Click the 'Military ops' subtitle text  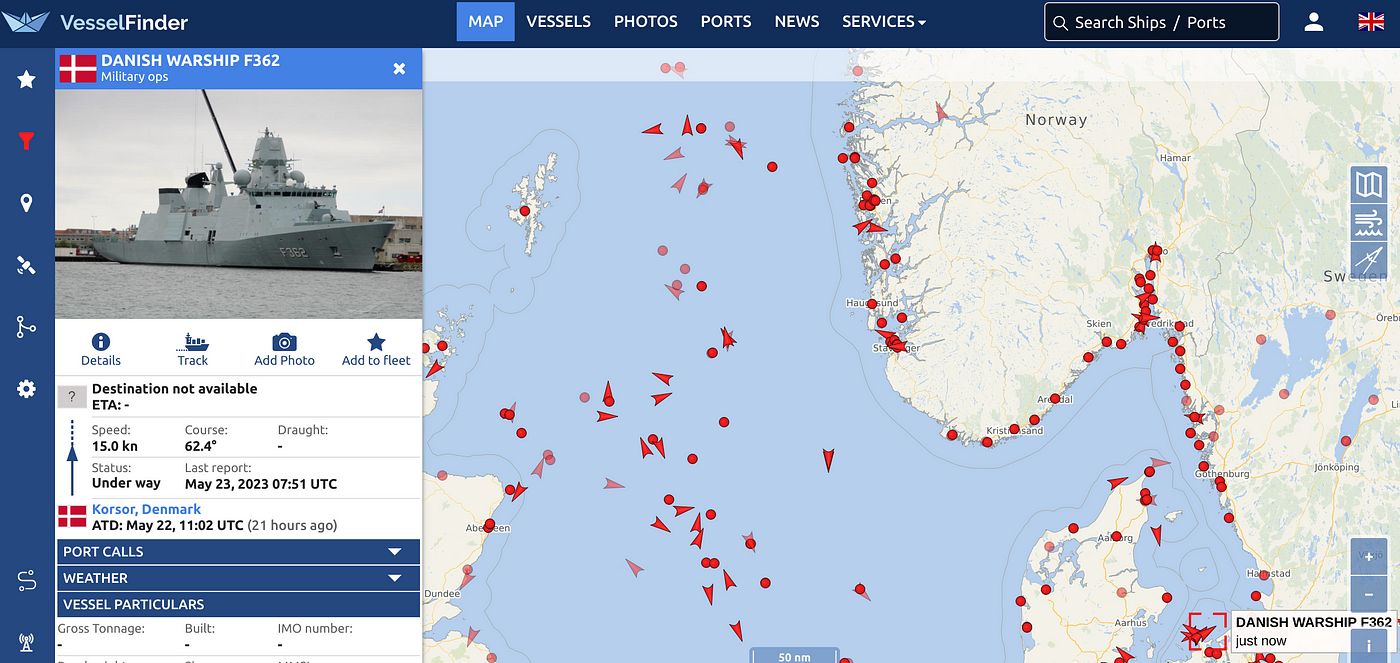click(135, 77)
